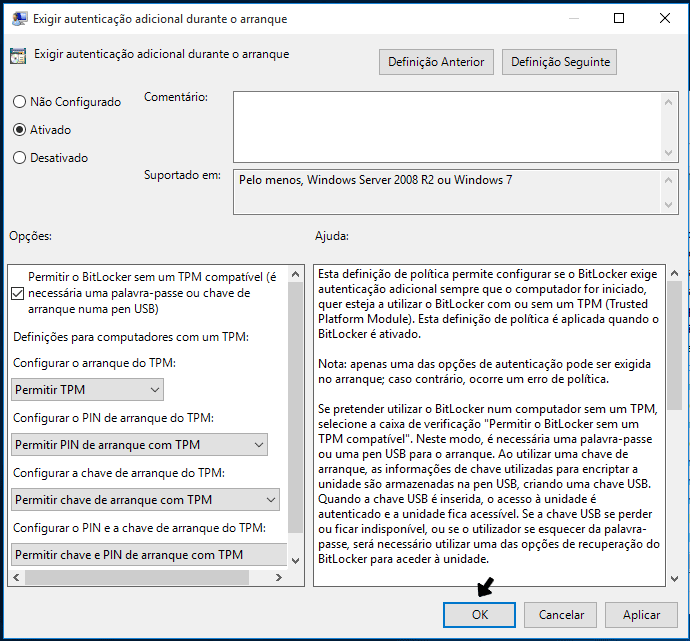
Task: Select the Não Configurado radio button
Action: [x=19, y=102]
